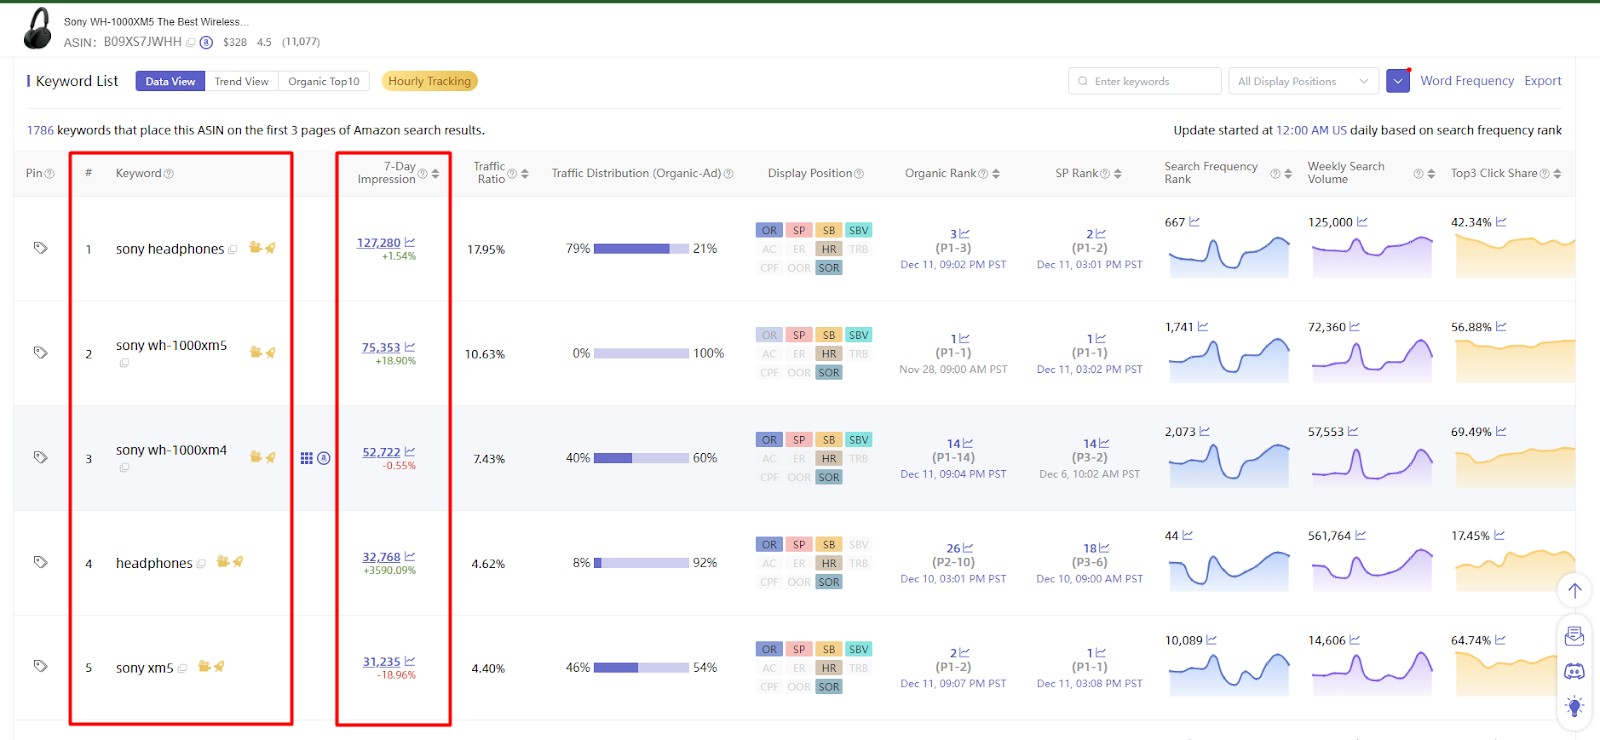
Task: Sort by Organic Rank
Action: pos(996,174)
